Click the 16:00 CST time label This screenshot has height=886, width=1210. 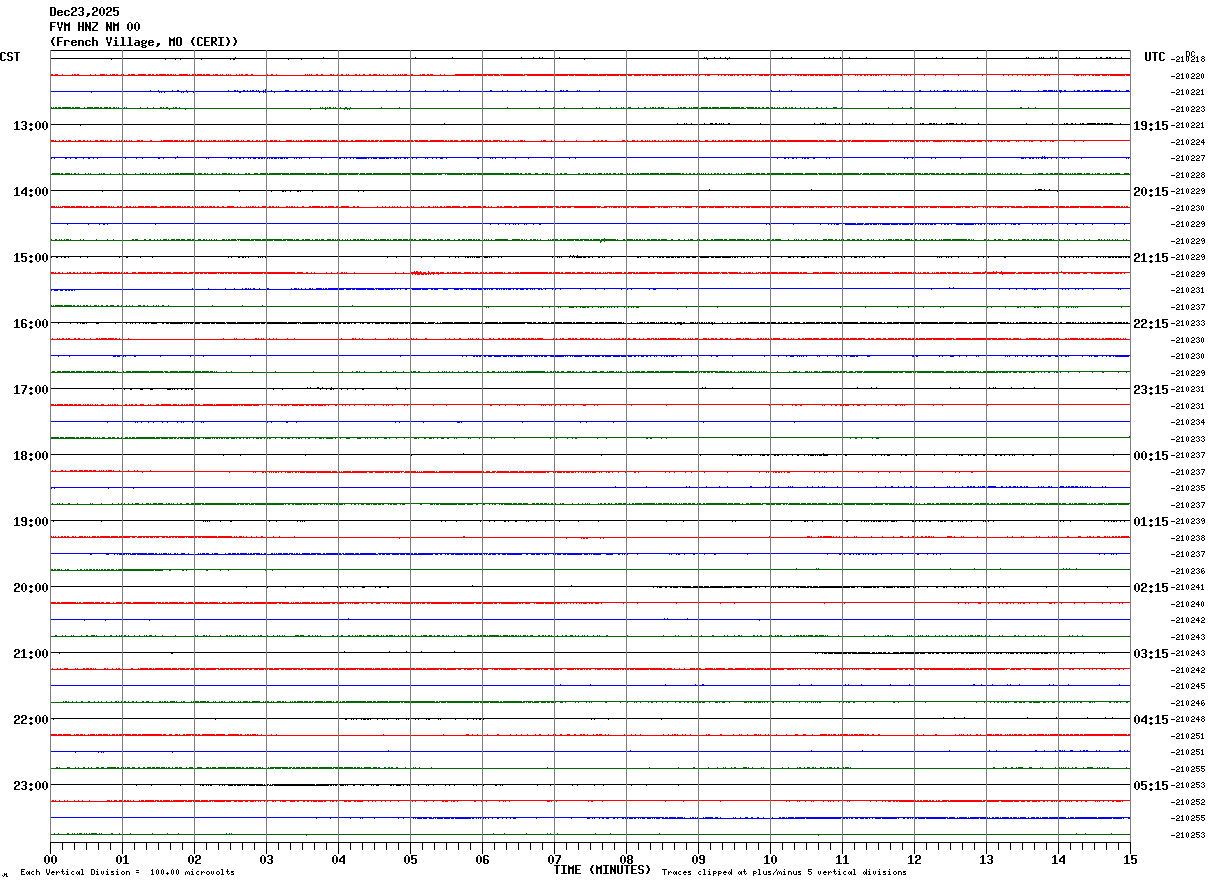[x=31, y=323]
